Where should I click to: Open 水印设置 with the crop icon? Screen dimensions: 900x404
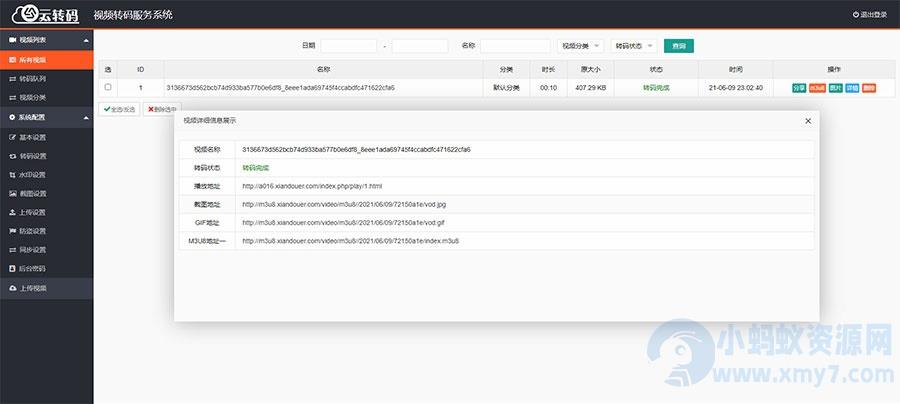(46, 175)
